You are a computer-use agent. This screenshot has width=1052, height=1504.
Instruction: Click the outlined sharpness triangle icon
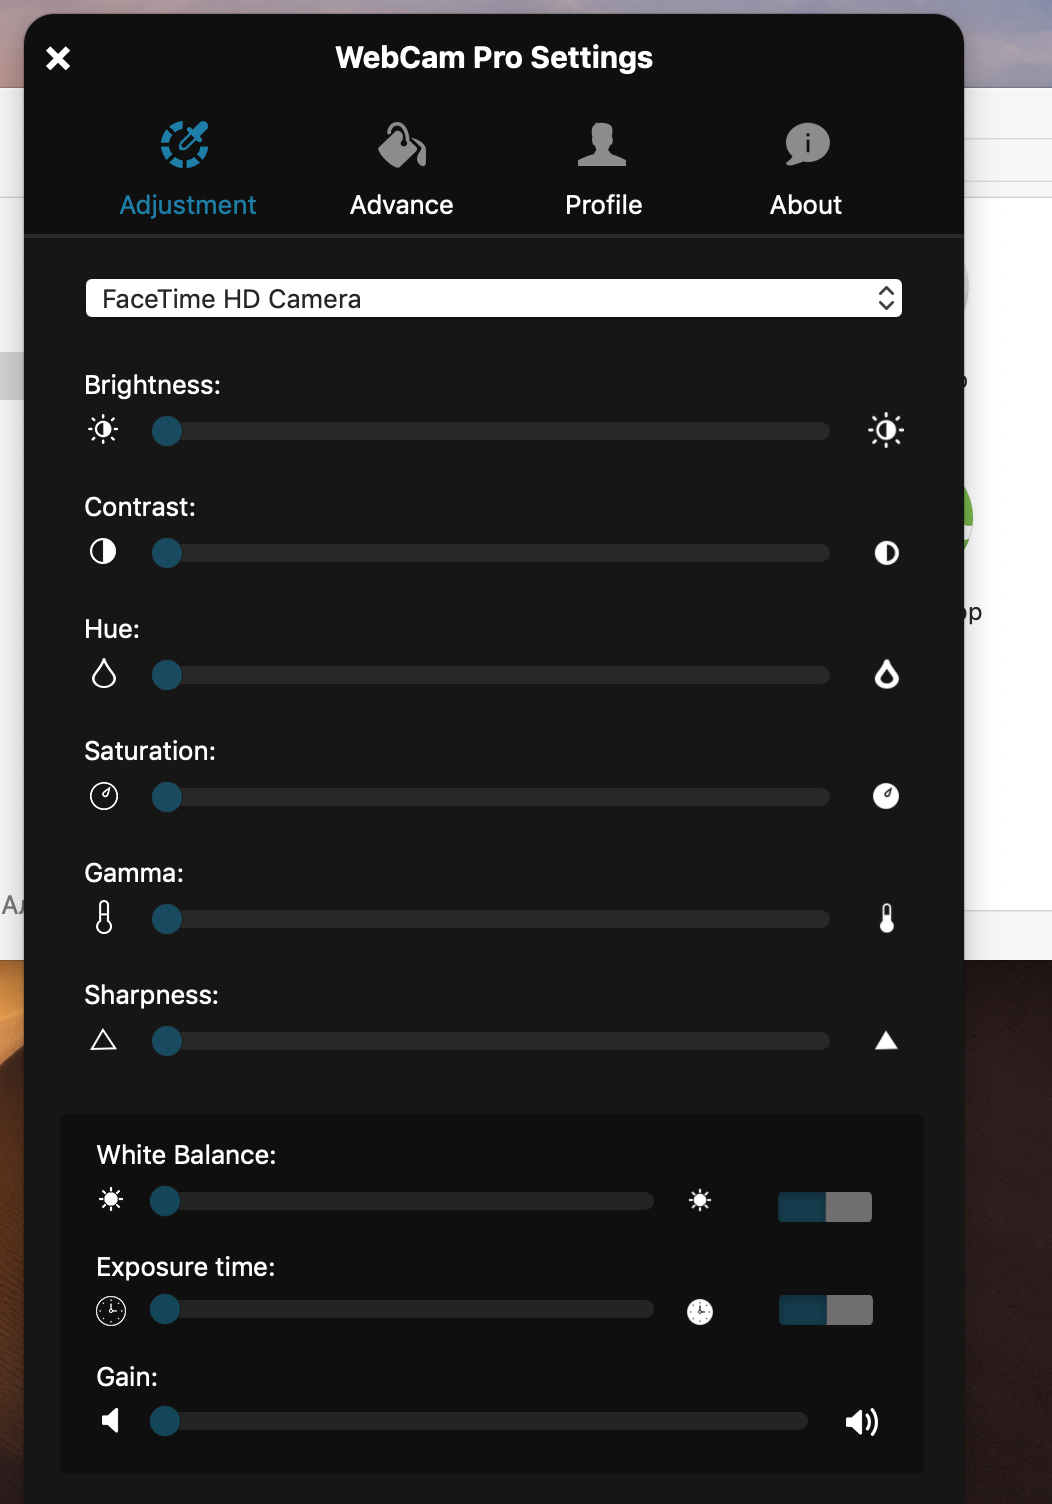(103, 1040)
